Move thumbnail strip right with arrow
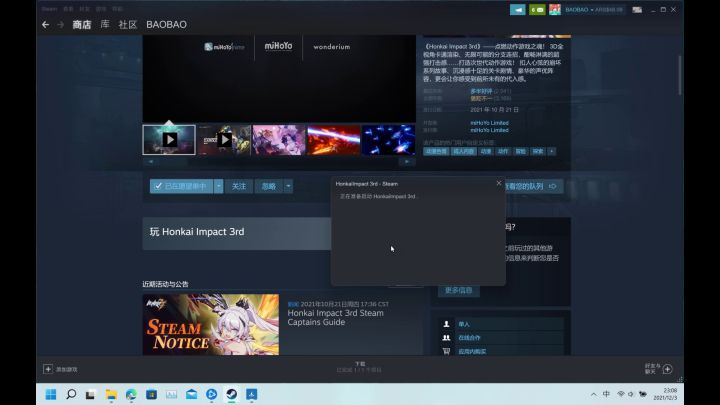The width and height of the screenshot is (720, 405). (407, 162)
